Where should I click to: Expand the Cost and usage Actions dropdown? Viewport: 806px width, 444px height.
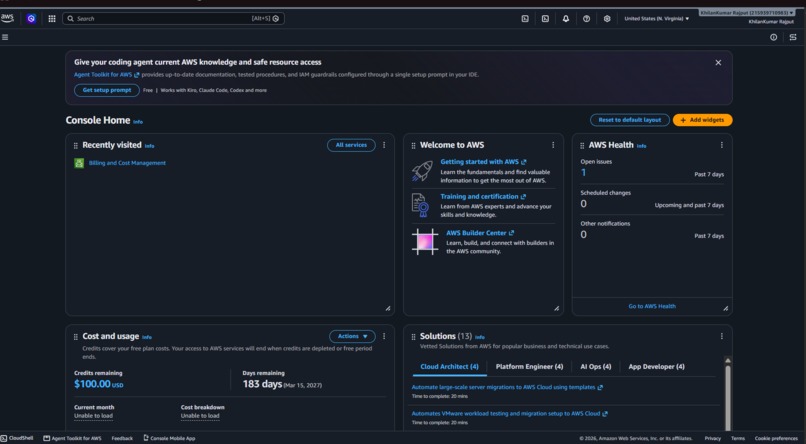(352, 337)
